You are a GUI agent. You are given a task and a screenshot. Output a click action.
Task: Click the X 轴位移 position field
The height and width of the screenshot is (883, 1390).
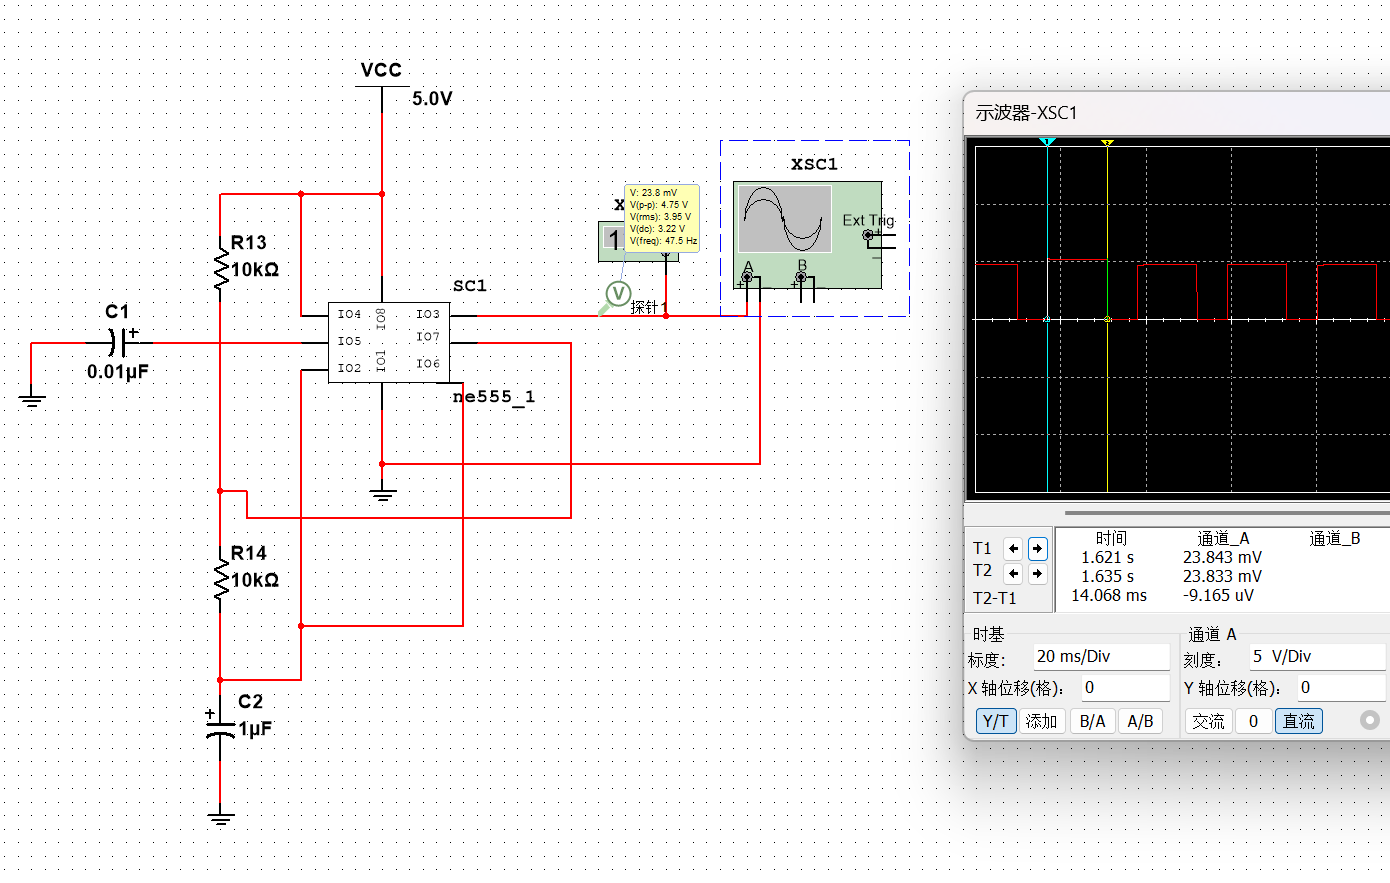pyautogui.click(x=1125, y=688)
